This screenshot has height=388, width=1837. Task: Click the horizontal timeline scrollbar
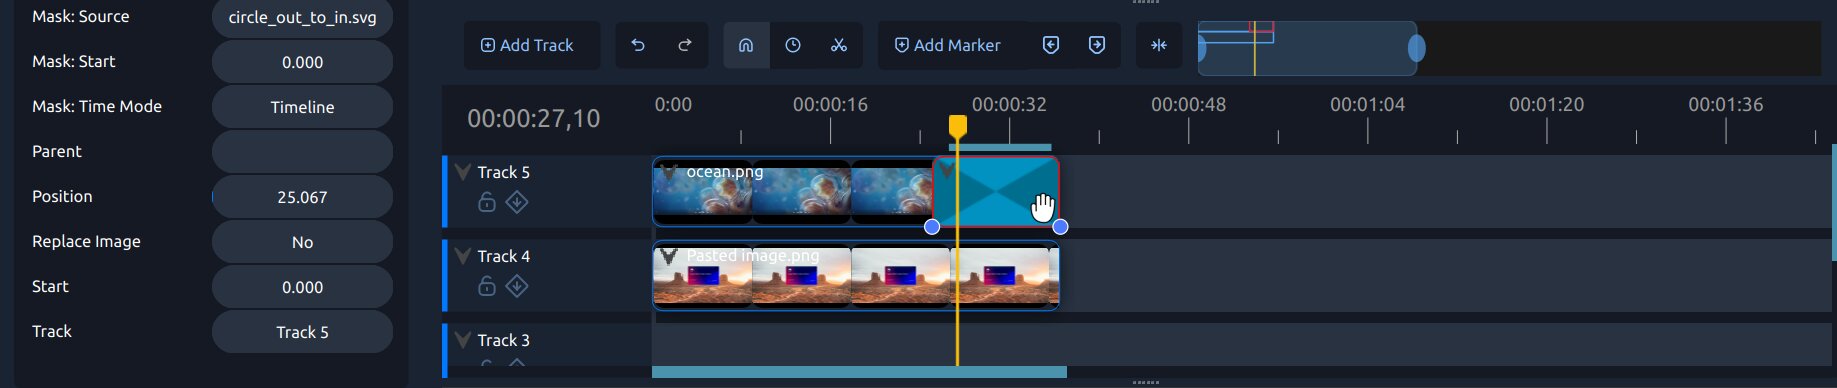(x=859, y=372)
